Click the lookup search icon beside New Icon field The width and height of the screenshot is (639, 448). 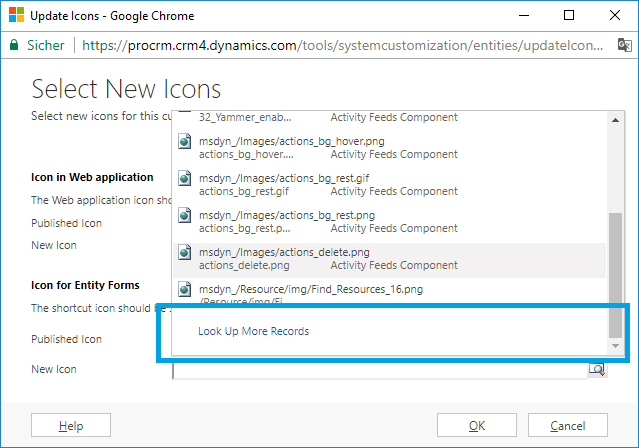[x=597, y=369]
